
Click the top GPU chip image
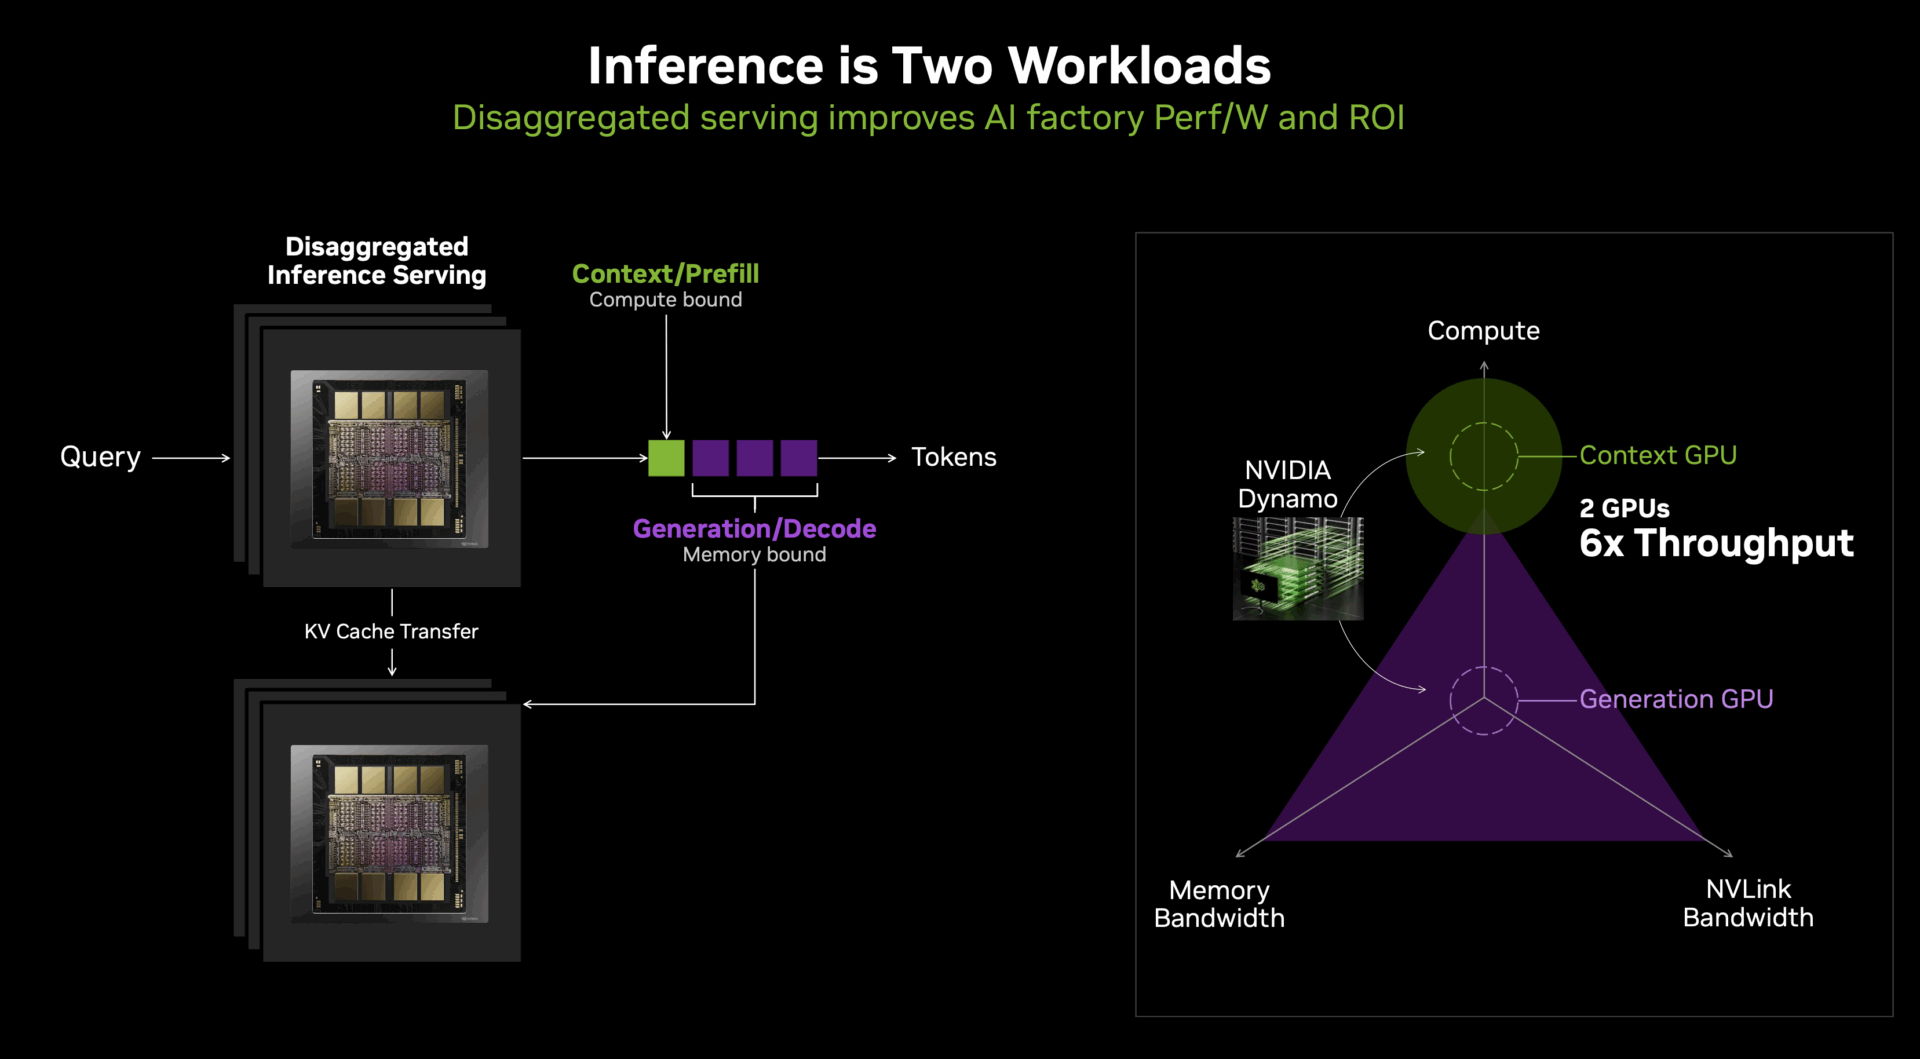[389, 458]
